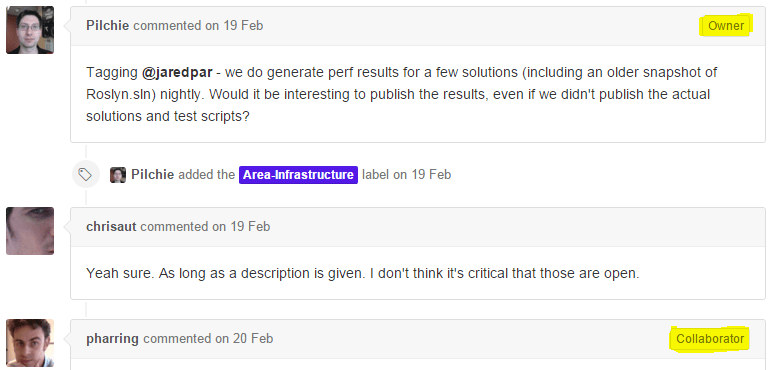Open chrisaut's profile avatar
The width and height of the screenshot is (773, 370).
[x=30, y=231]
